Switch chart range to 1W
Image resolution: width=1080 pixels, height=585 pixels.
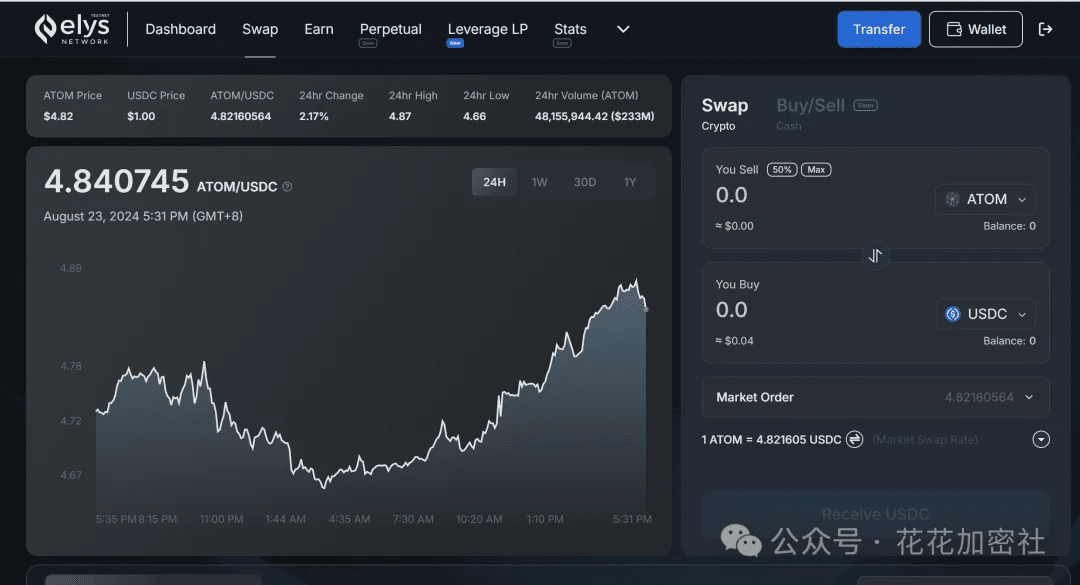tap(540, 182)
